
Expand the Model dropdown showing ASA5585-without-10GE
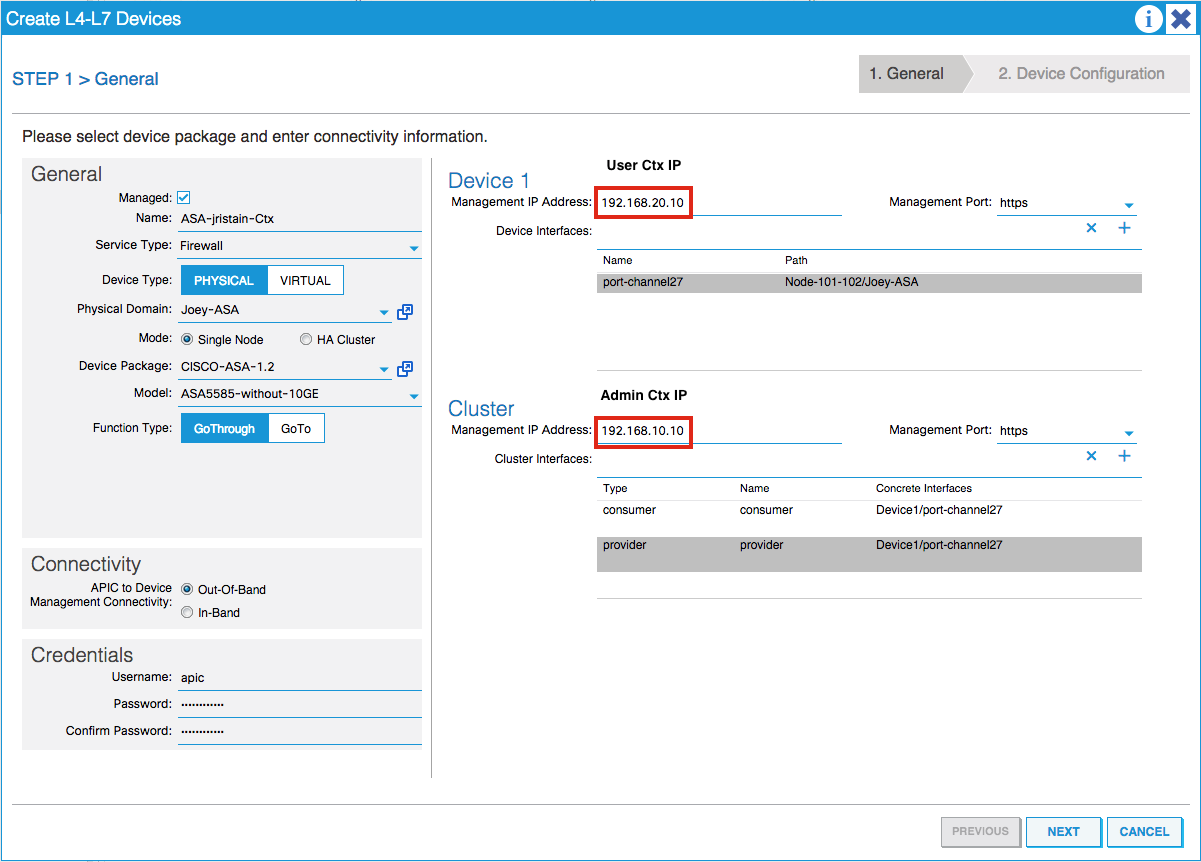[413, 394]
